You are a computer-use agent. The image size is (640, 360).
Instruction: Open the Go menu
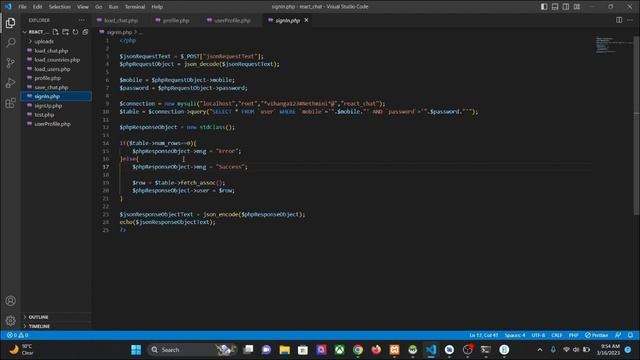click(99, 7)
